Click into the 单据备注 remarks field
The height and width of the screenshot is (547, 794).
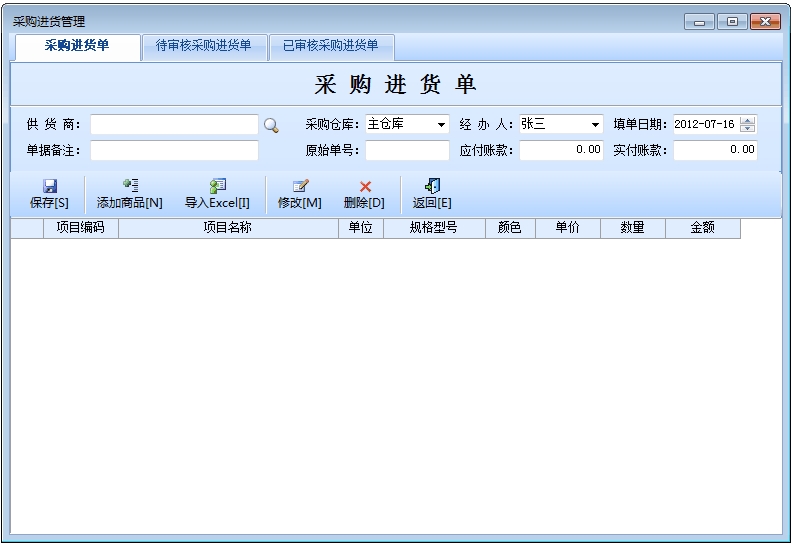click(x=174, y=151)
